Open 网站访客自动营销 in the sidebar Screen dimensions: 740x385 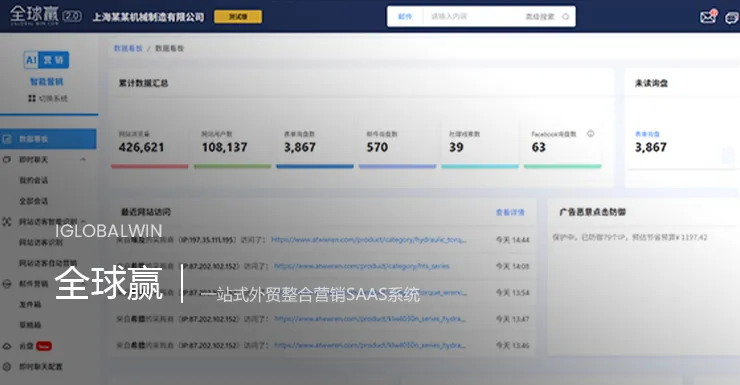48,263
